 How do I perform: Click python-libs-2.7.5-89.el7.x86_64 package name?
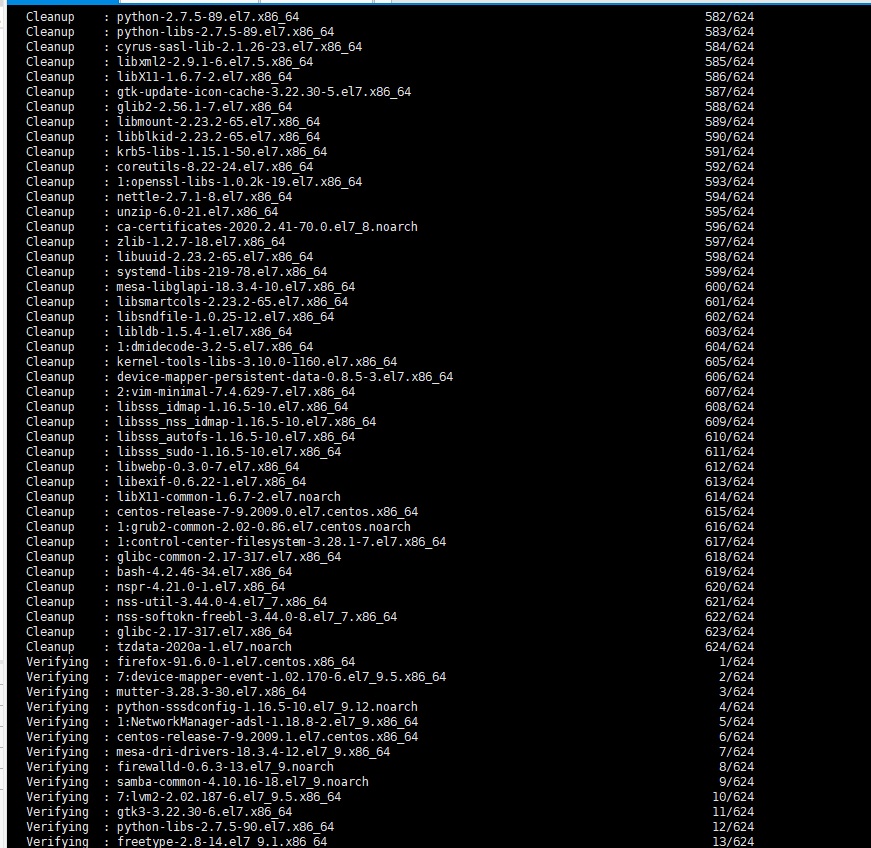pos(225,32)
